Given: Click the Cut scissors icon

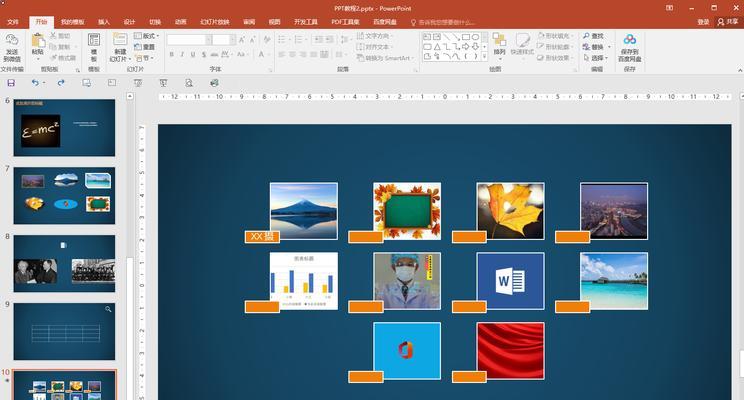Looking at the screenshot, I should pyautogui.click(x=53, y=36).
